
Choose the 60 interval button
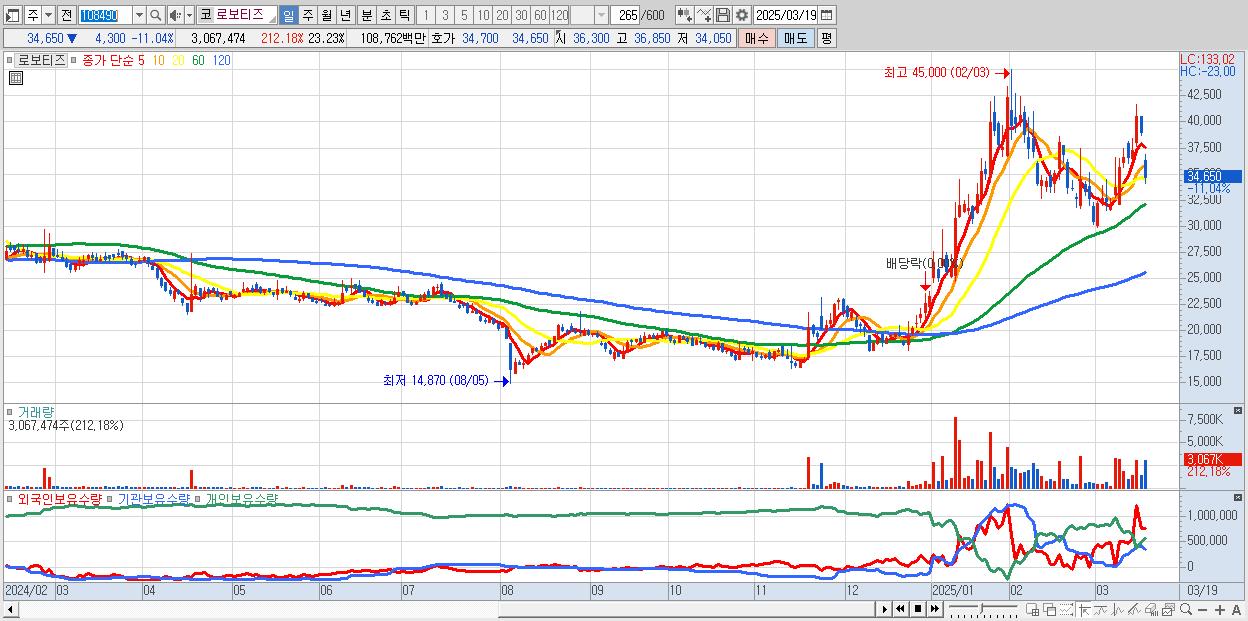coord(540,16)
